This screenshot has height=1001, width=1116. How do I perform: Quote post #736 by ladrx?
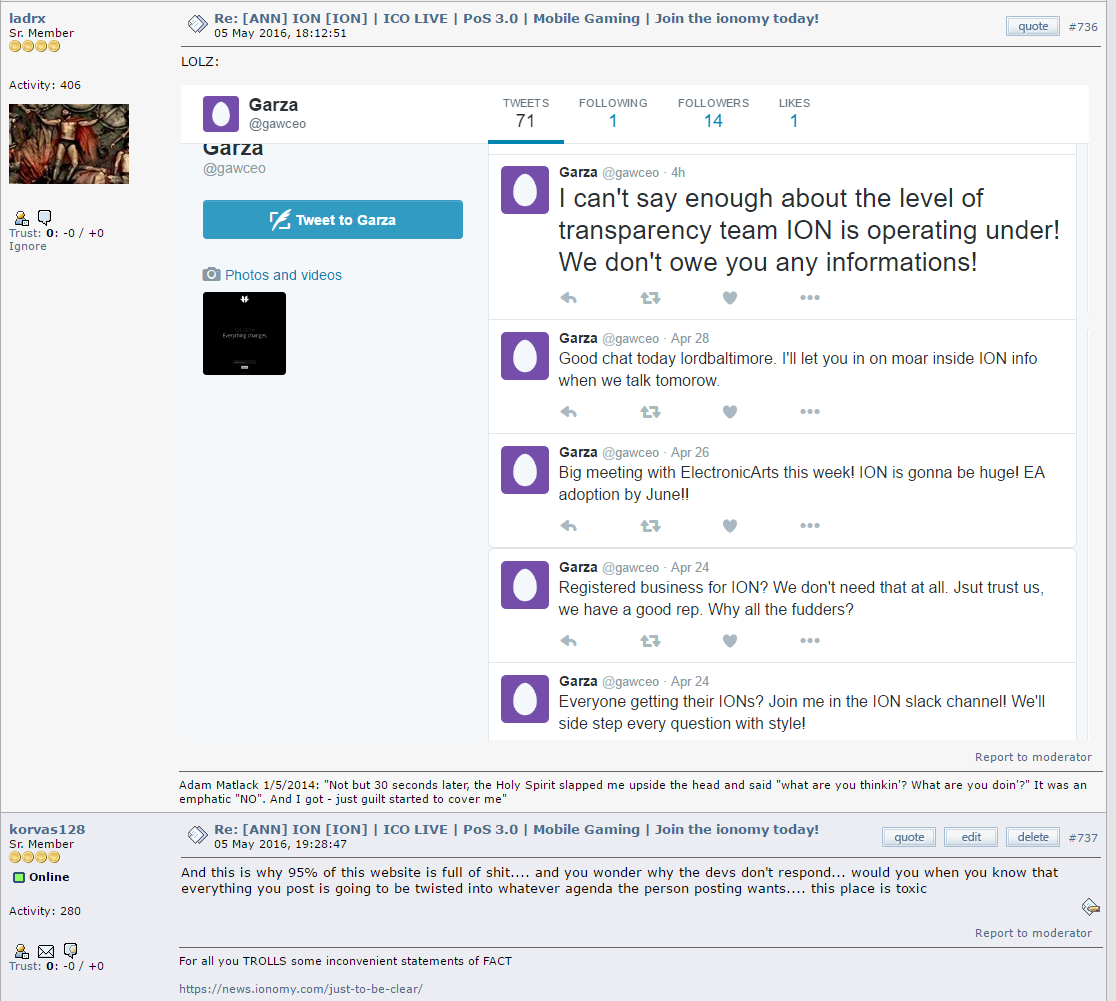point(1033,26)
